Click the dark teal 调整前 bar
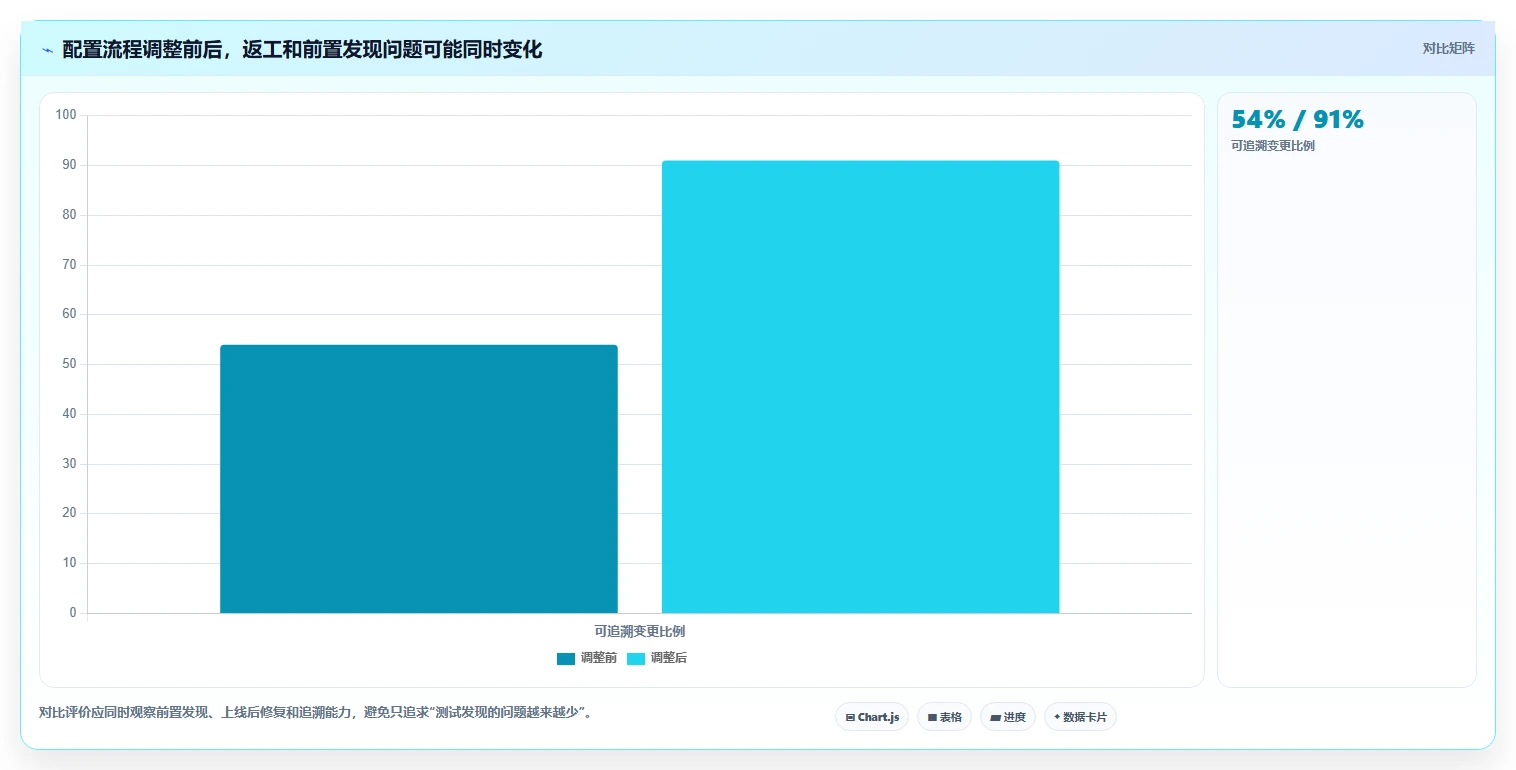The height and width of the screenshot is (770, 1516). click(x=419, y=479)
